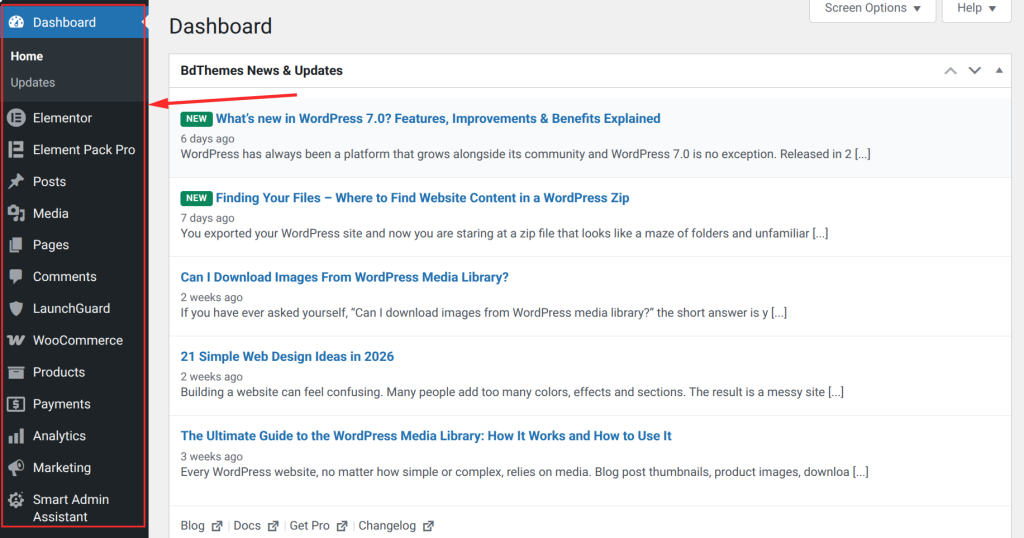Click NEW badge on WordPress 7.0 article
1024x538 pixels.
tap(196, 119)
